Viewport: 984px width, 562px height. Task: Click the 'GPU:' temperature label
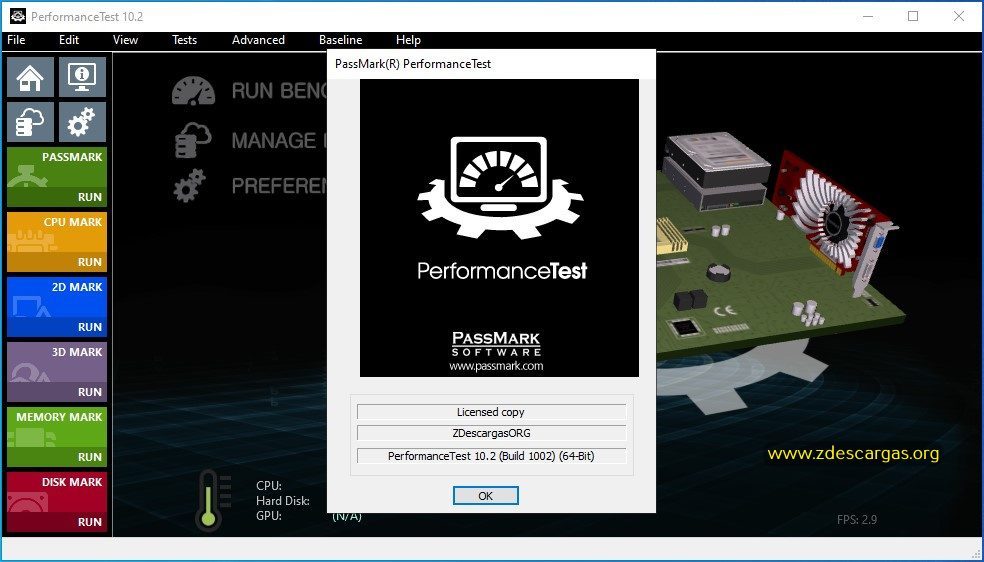coord(269,516)
